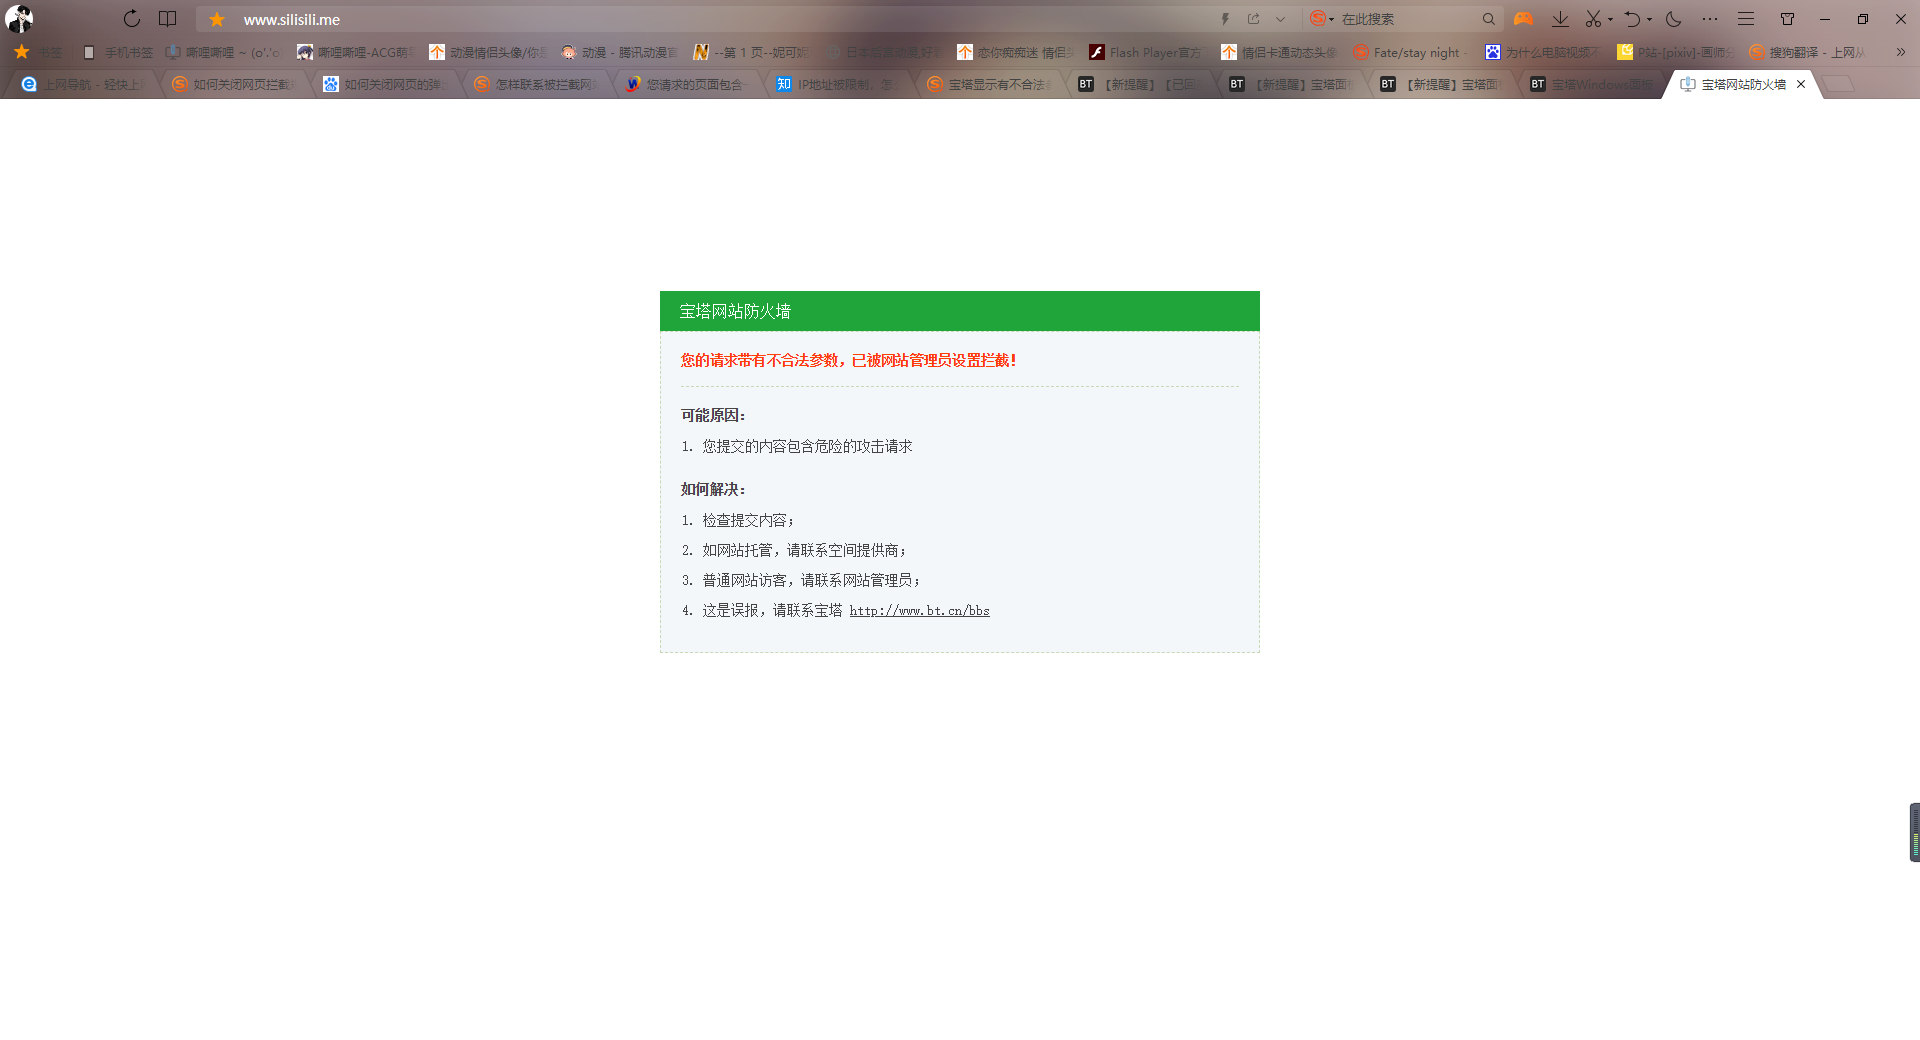Viewport: 1920px width, 1040px height.
Task: Expand the address bar dropdown chevron
Action: pyautogui.click(x=1280, y=19)
